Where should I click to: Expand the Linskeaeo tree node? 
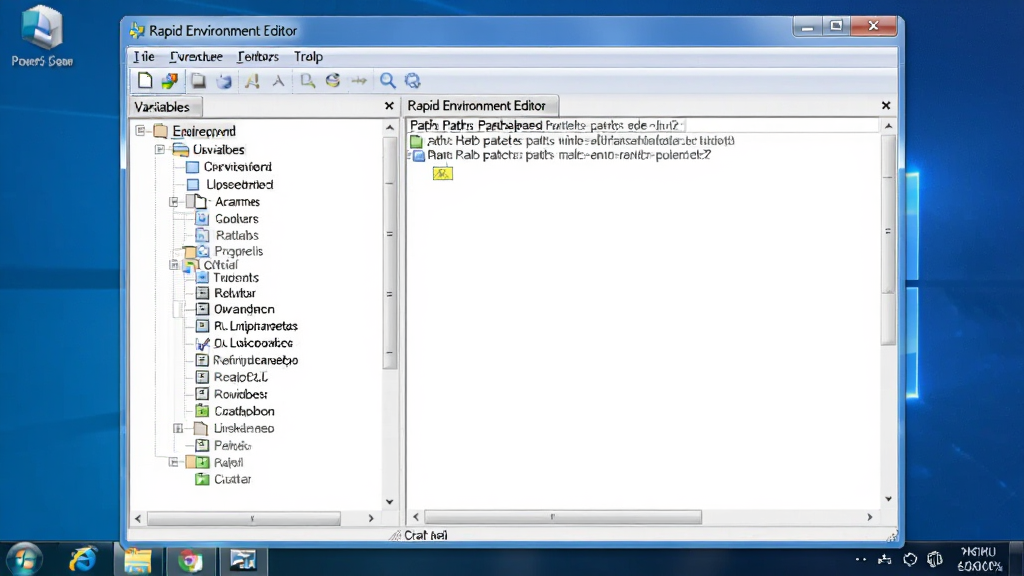[x=178, y=428]
